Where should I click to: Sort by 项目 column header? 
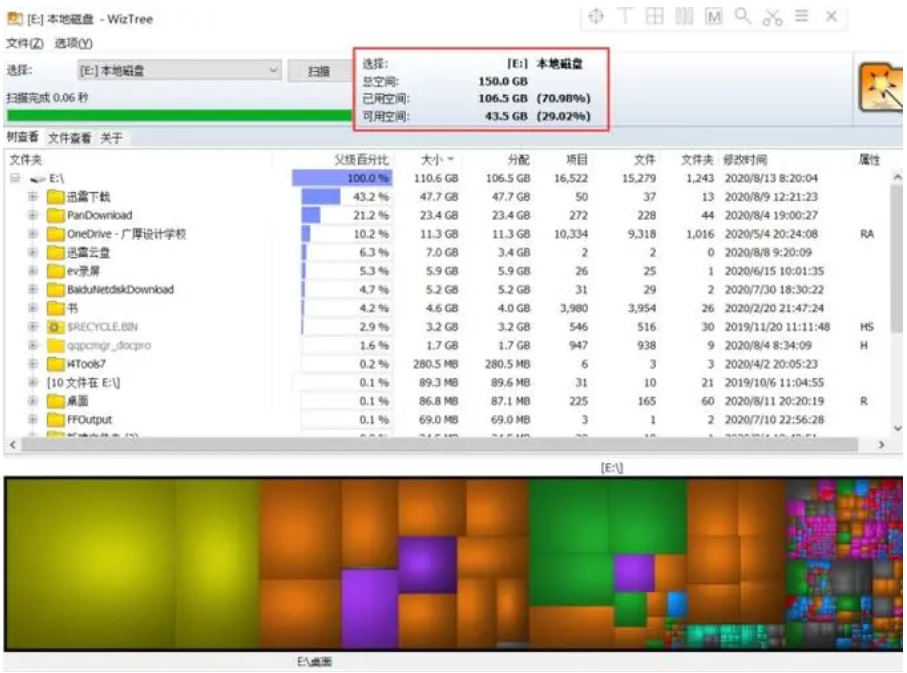pos(576,160)
